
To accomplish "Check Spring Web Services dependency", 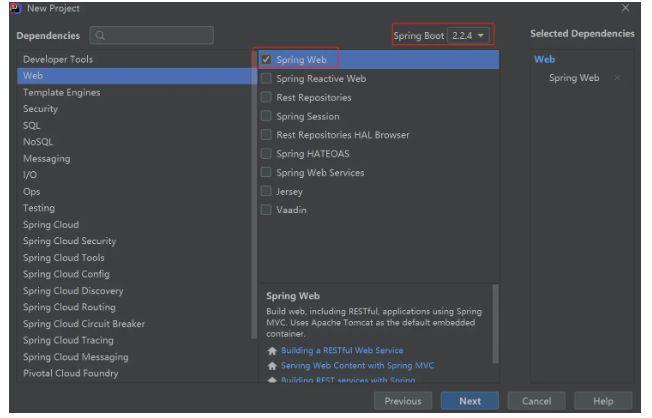I will pyautogui.click(x=266, y=172).
